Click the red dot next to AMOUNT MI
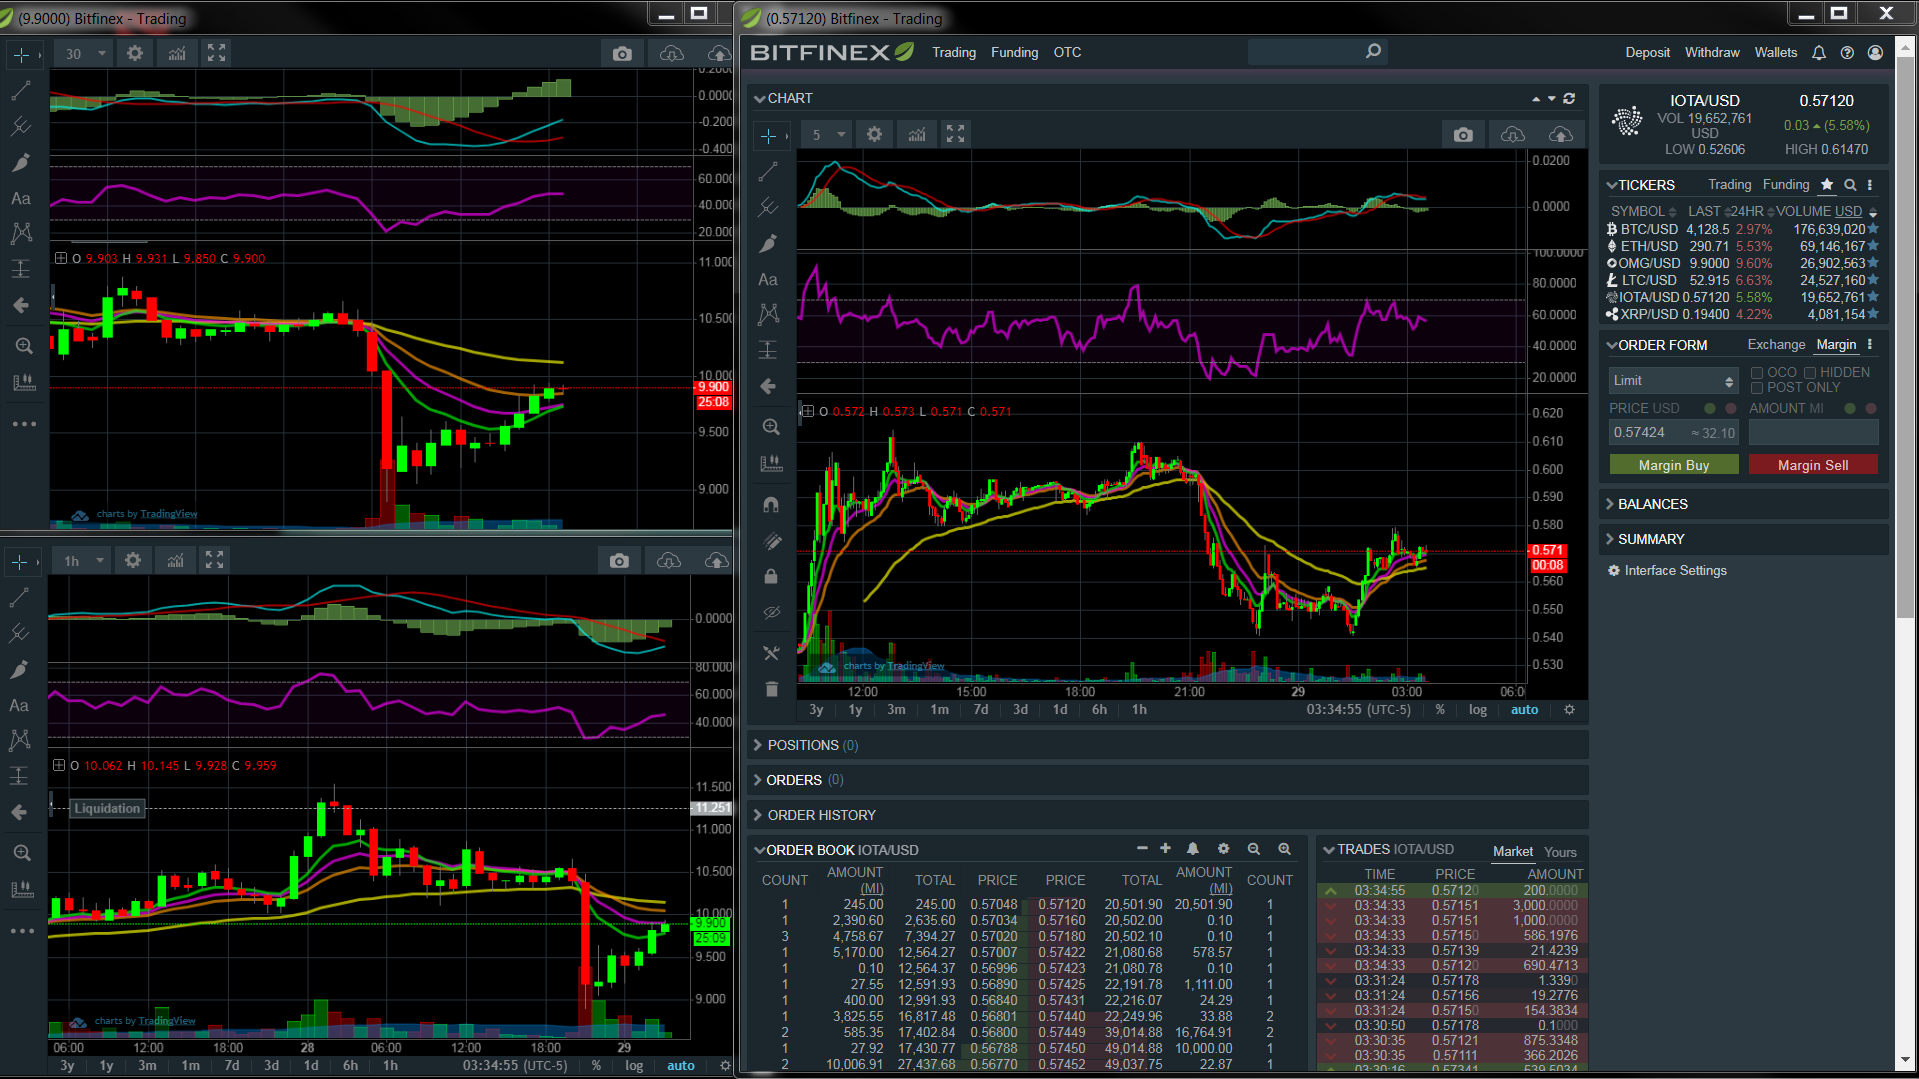Image resolution: width=1919 pixels, height=1079 pixels. click(x=1871, y=408)
